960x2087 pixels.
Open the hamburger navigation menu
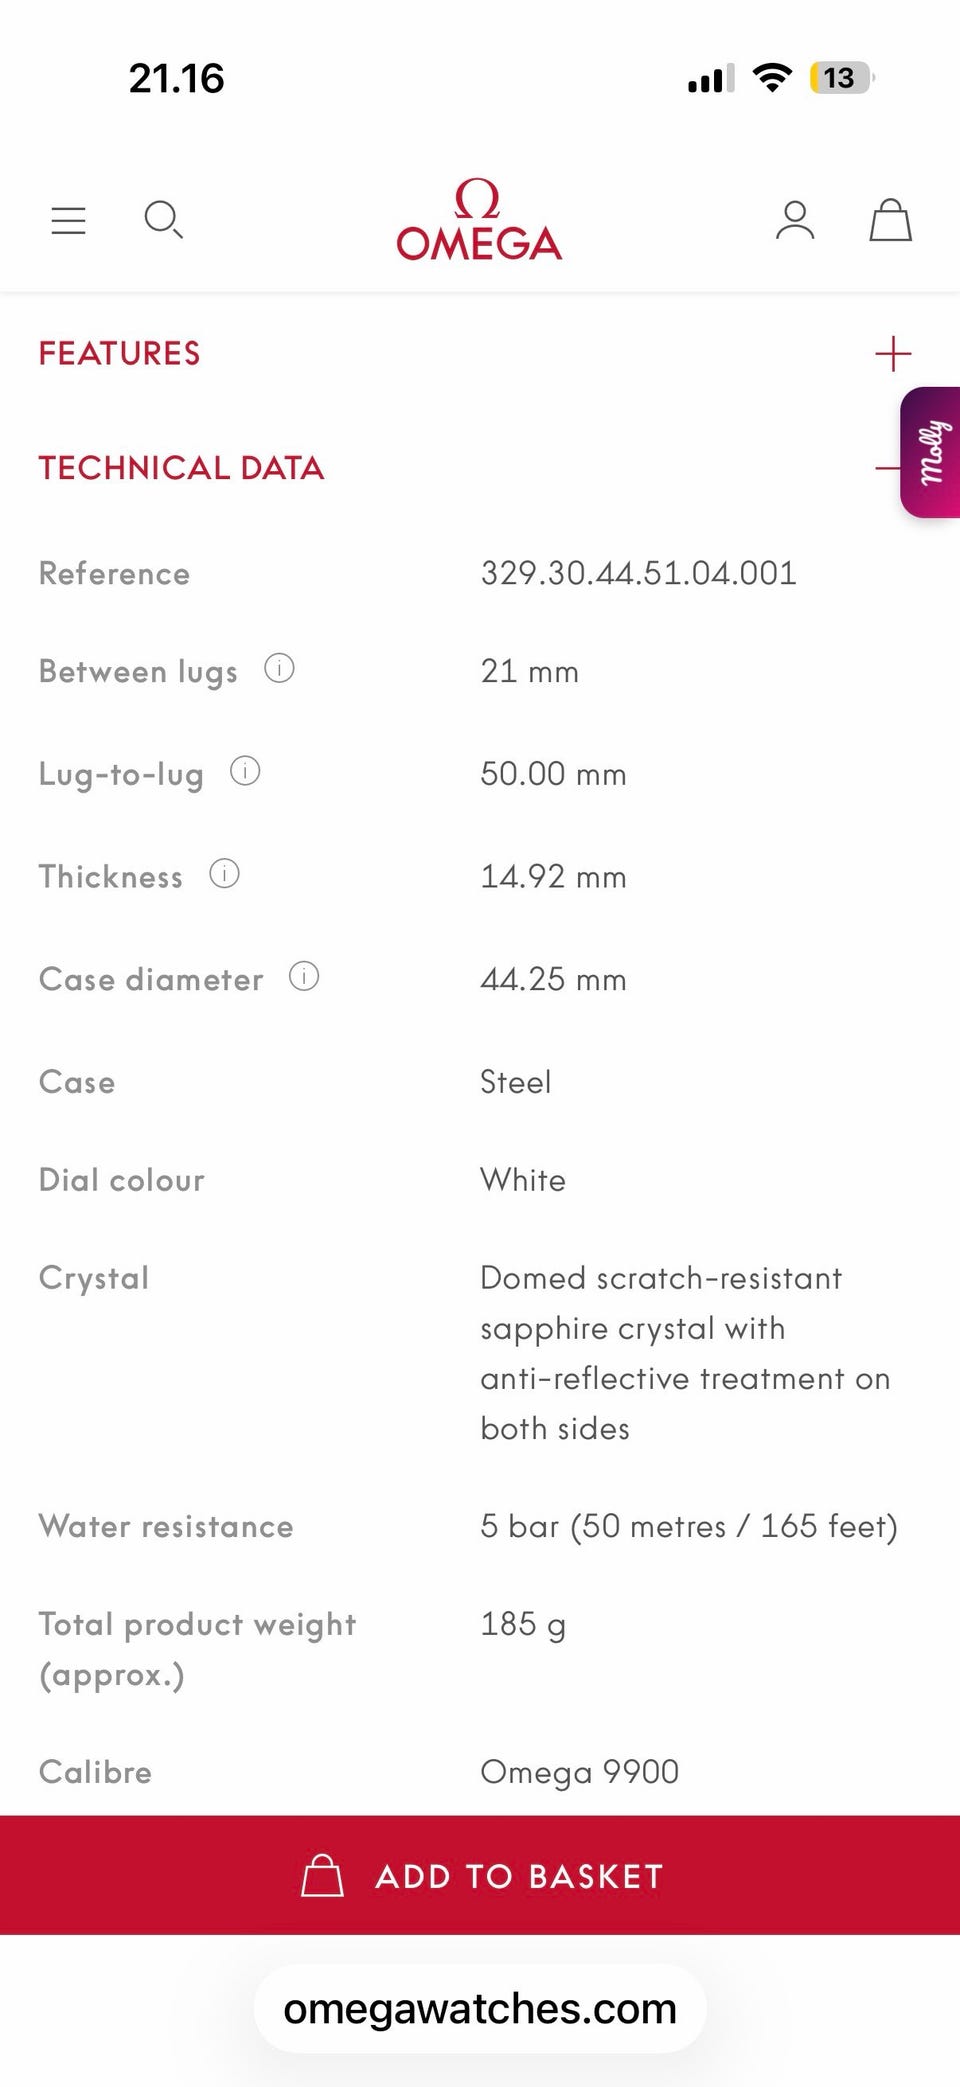tap(68, 220)
